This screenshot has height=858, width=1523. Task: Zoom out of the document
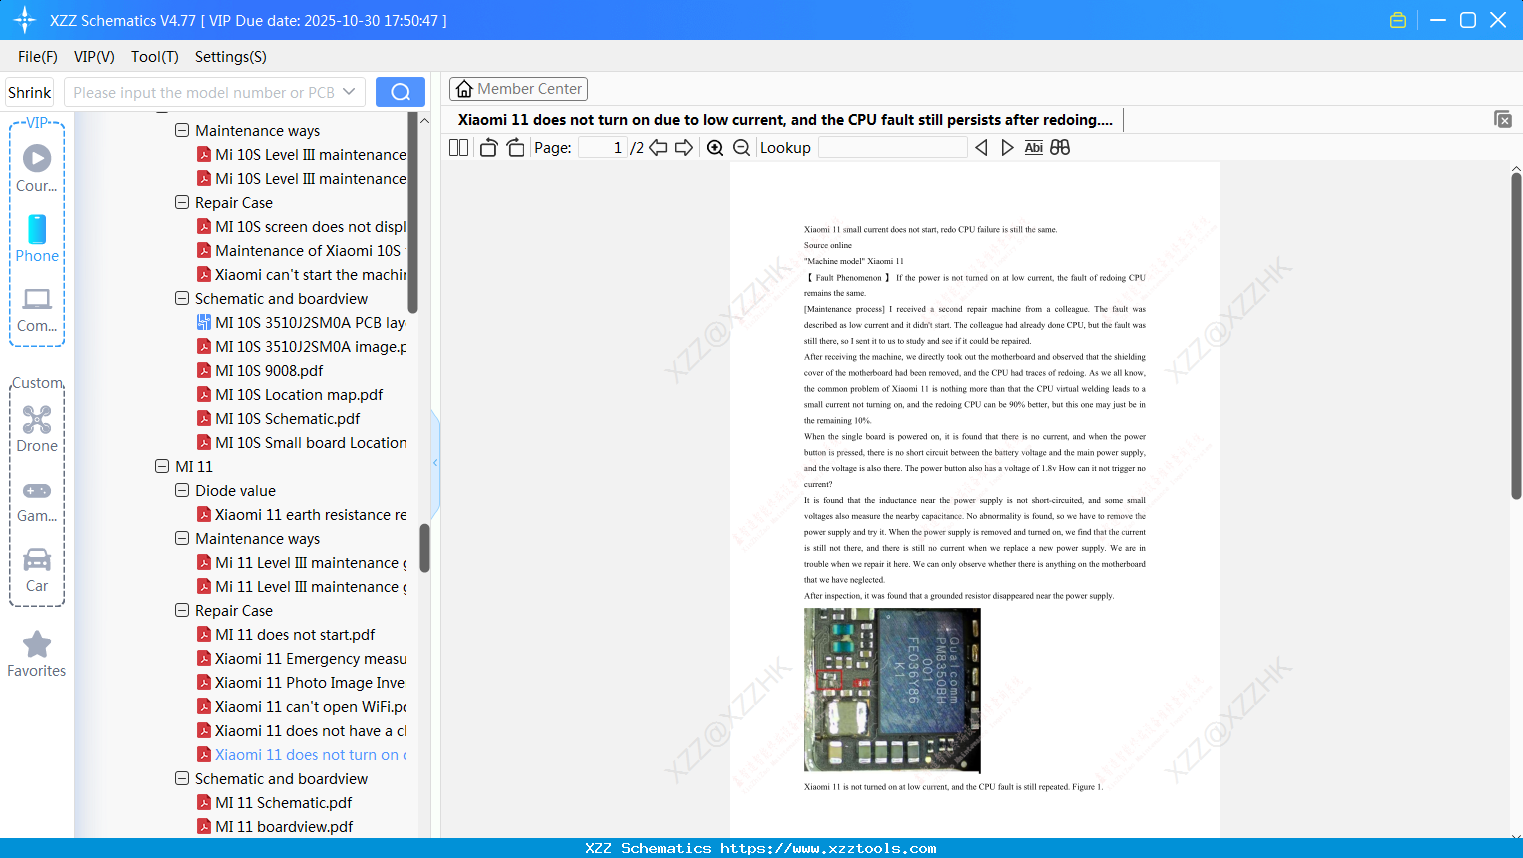point(741,148)
